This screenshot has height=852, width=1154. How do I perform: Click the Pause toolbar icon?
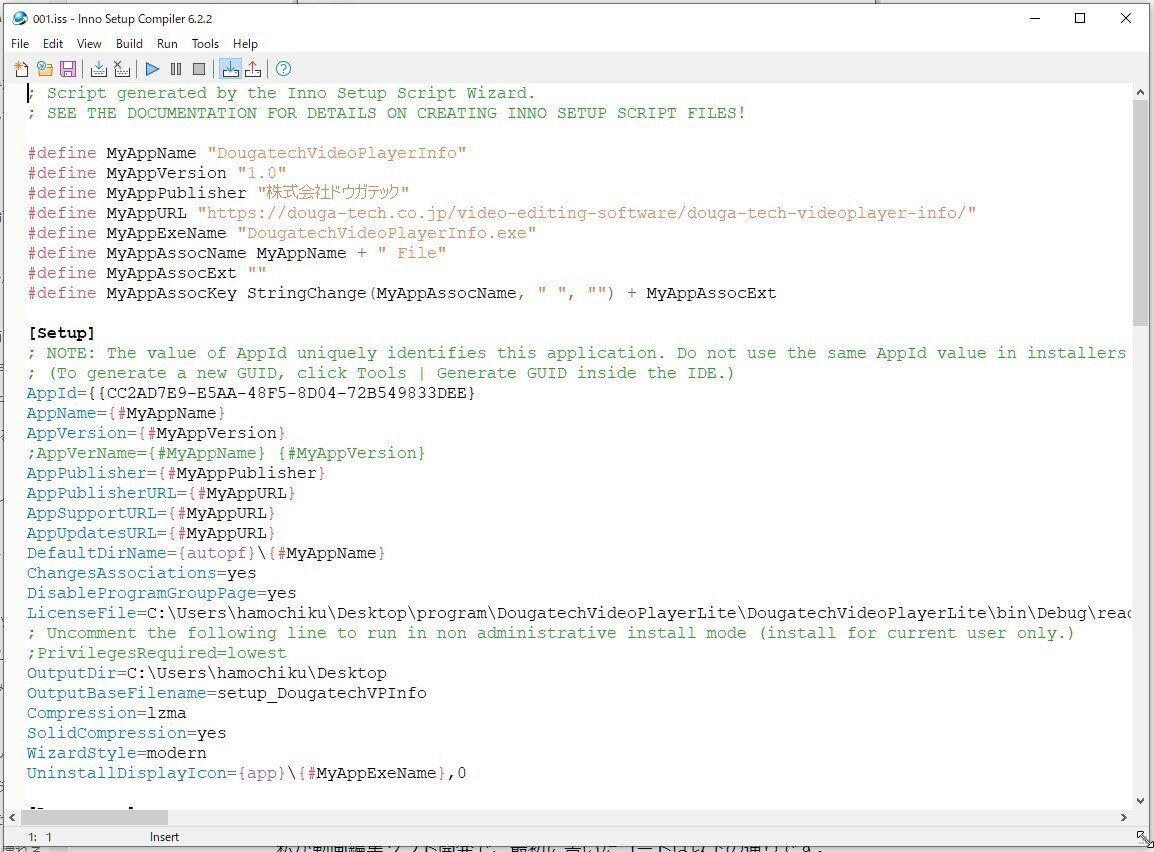pos(176,69)
